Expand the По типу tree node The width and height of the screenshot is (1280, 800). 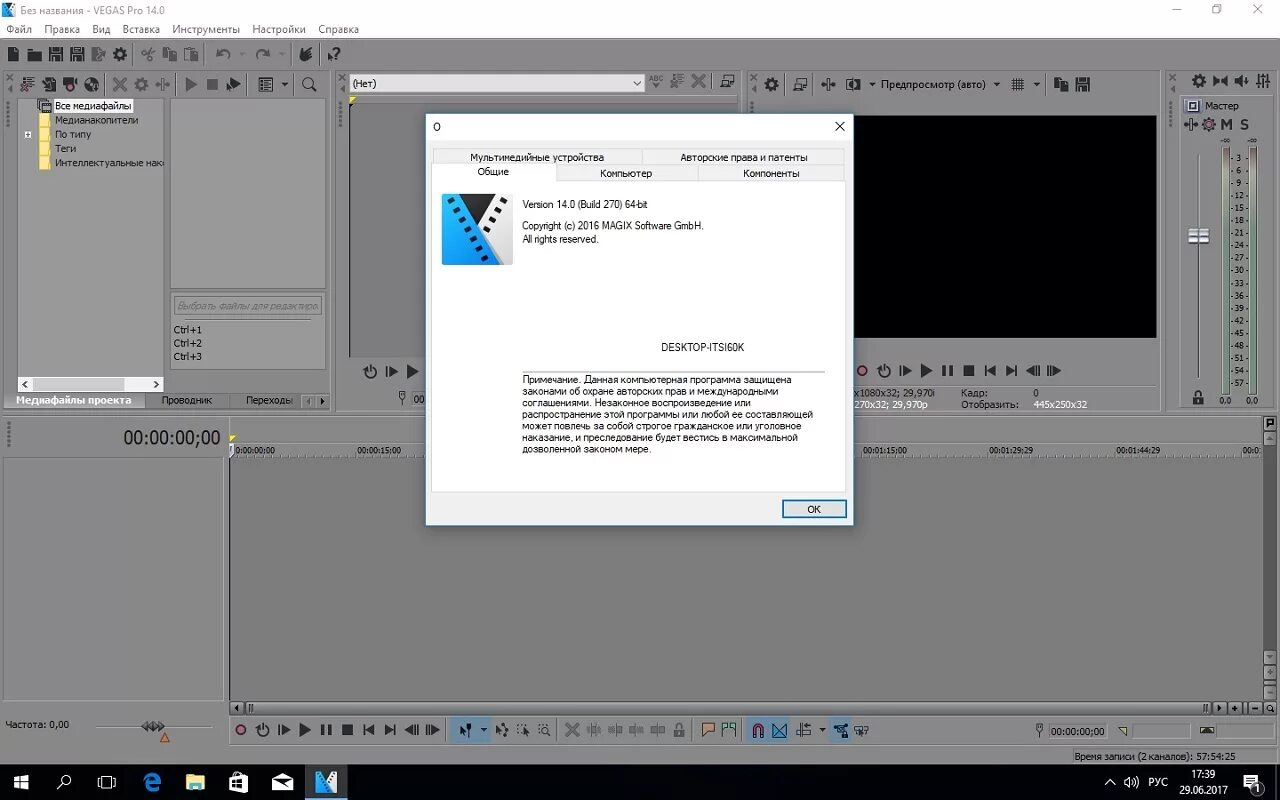(x=28, y=134)
